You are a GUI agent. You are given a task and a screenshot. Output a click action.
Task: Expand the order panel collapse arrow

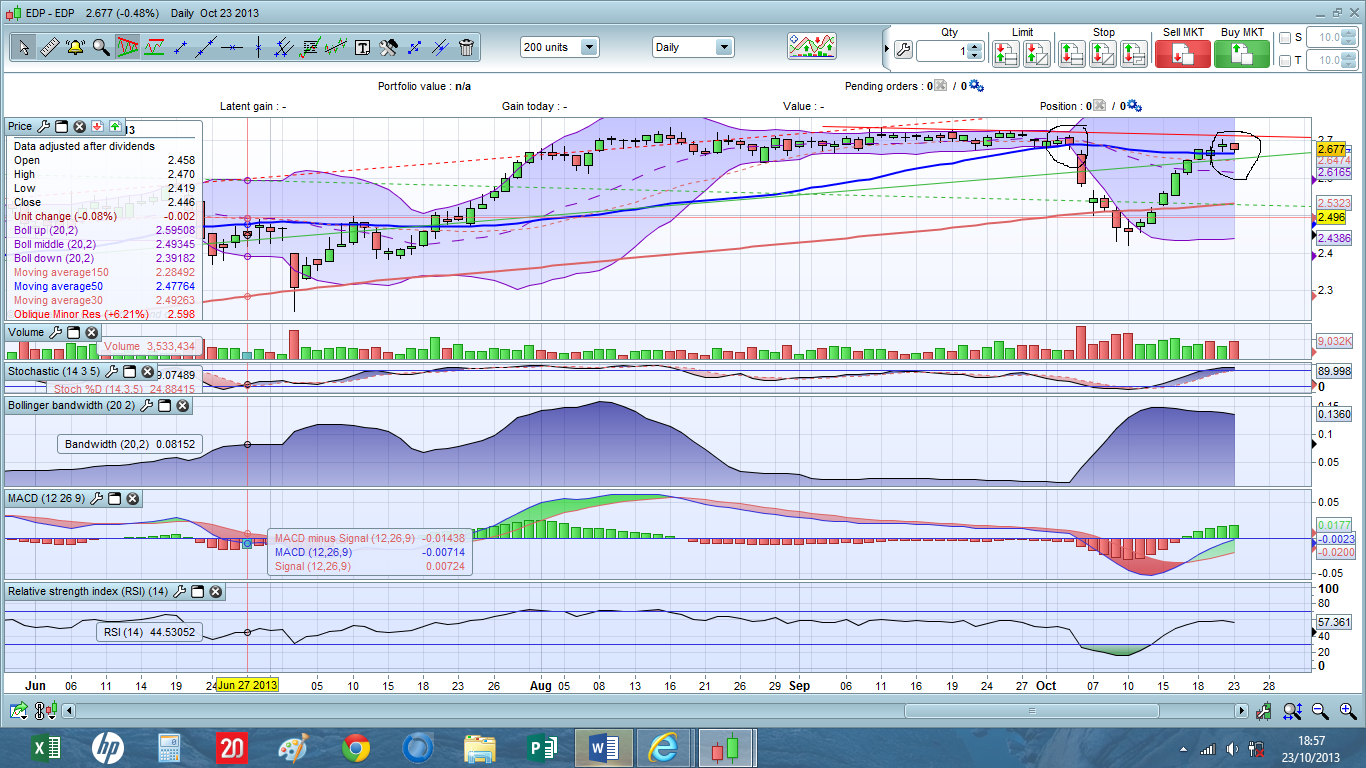coord(886,47)
